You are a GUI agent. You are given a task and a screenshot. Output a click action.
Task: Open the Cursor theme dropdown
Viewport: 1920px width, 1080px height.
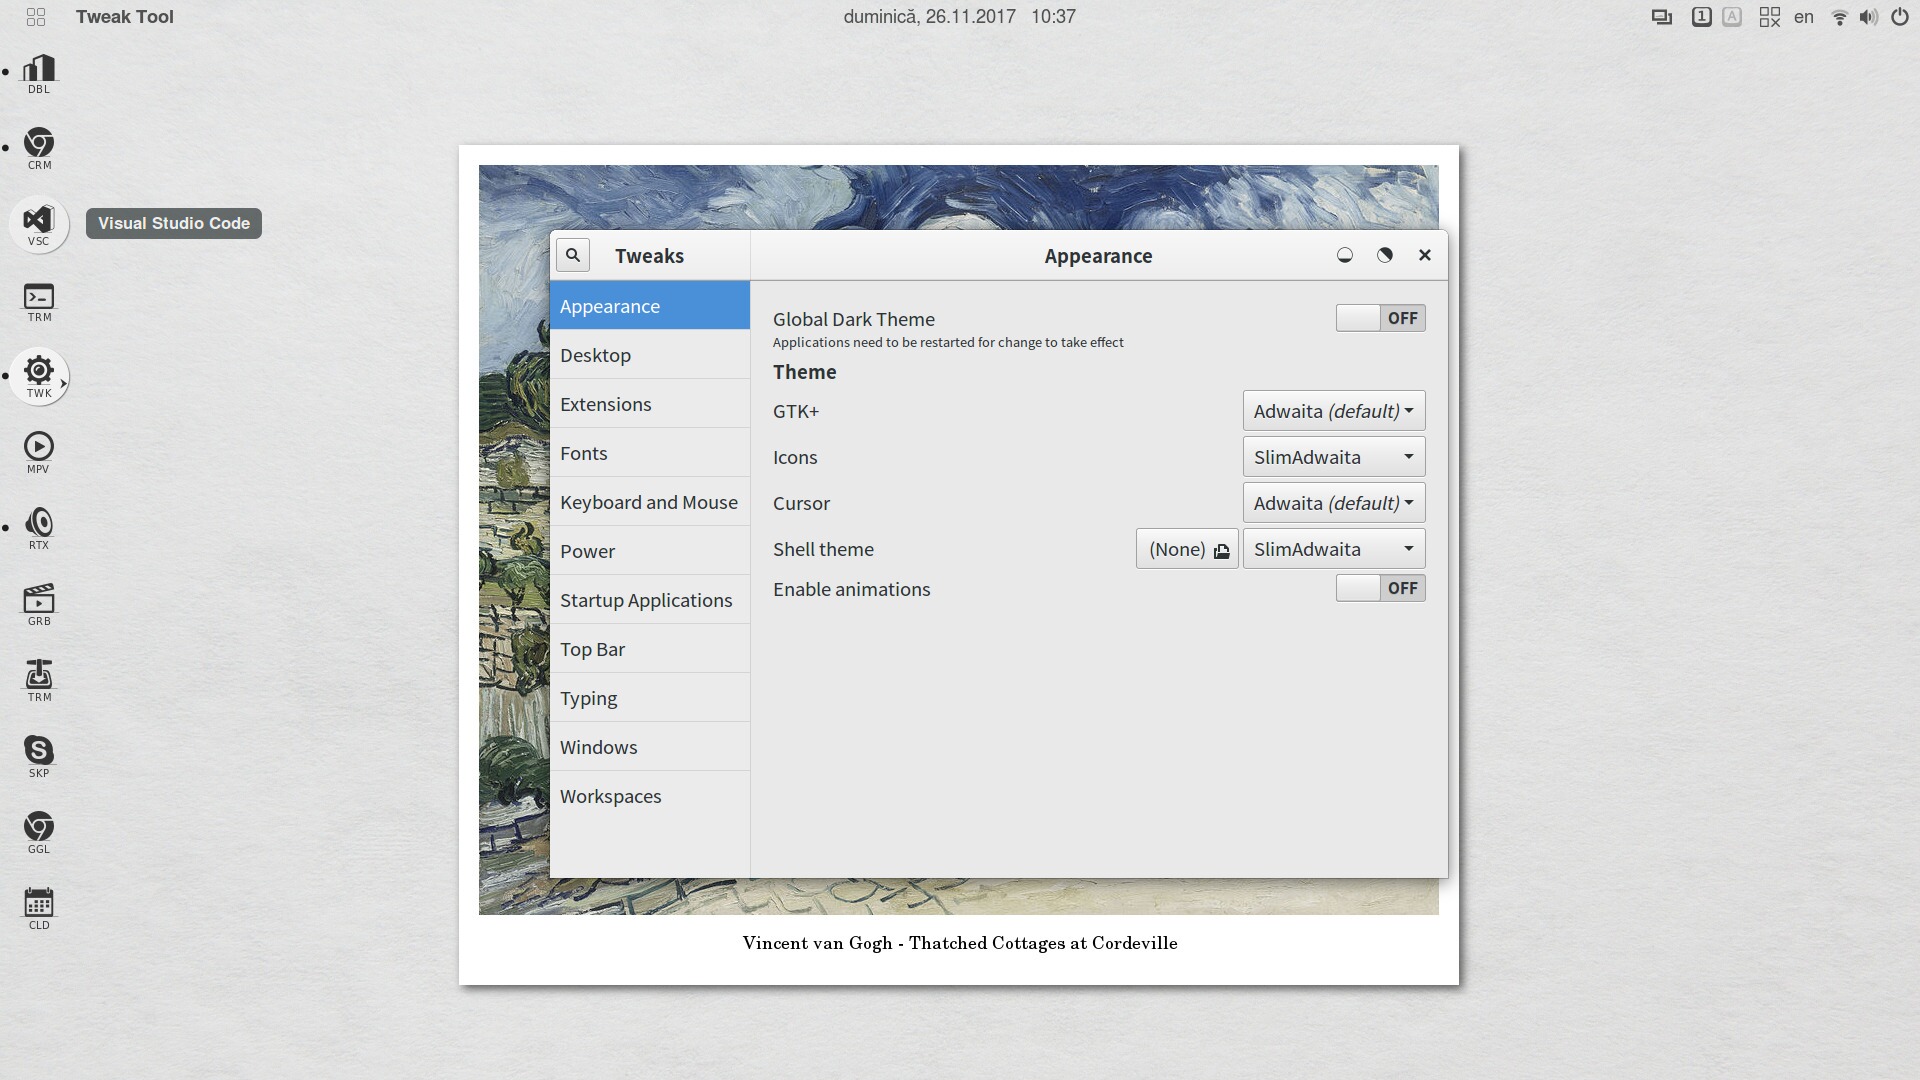coord(1333,503)
